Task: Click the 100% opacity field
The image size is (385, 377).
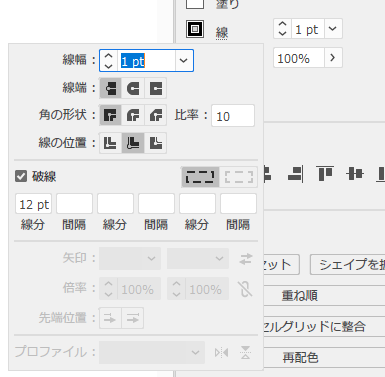Action: [x=299, y=58]
